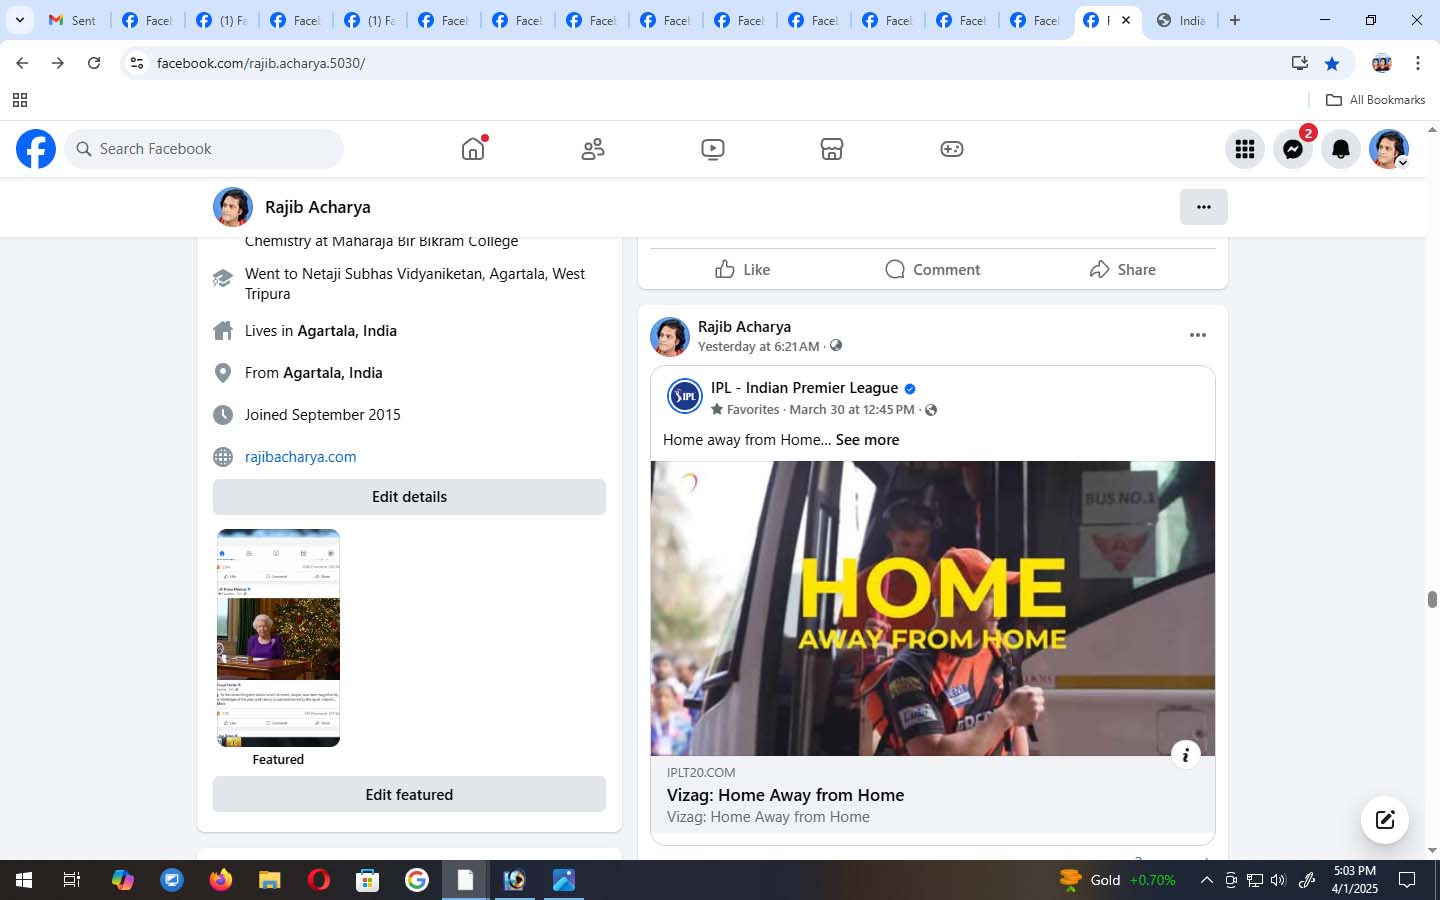Viewport: 1440px width, 900px height.
Task: Open the Gaming icon
Action: point(952,149)
